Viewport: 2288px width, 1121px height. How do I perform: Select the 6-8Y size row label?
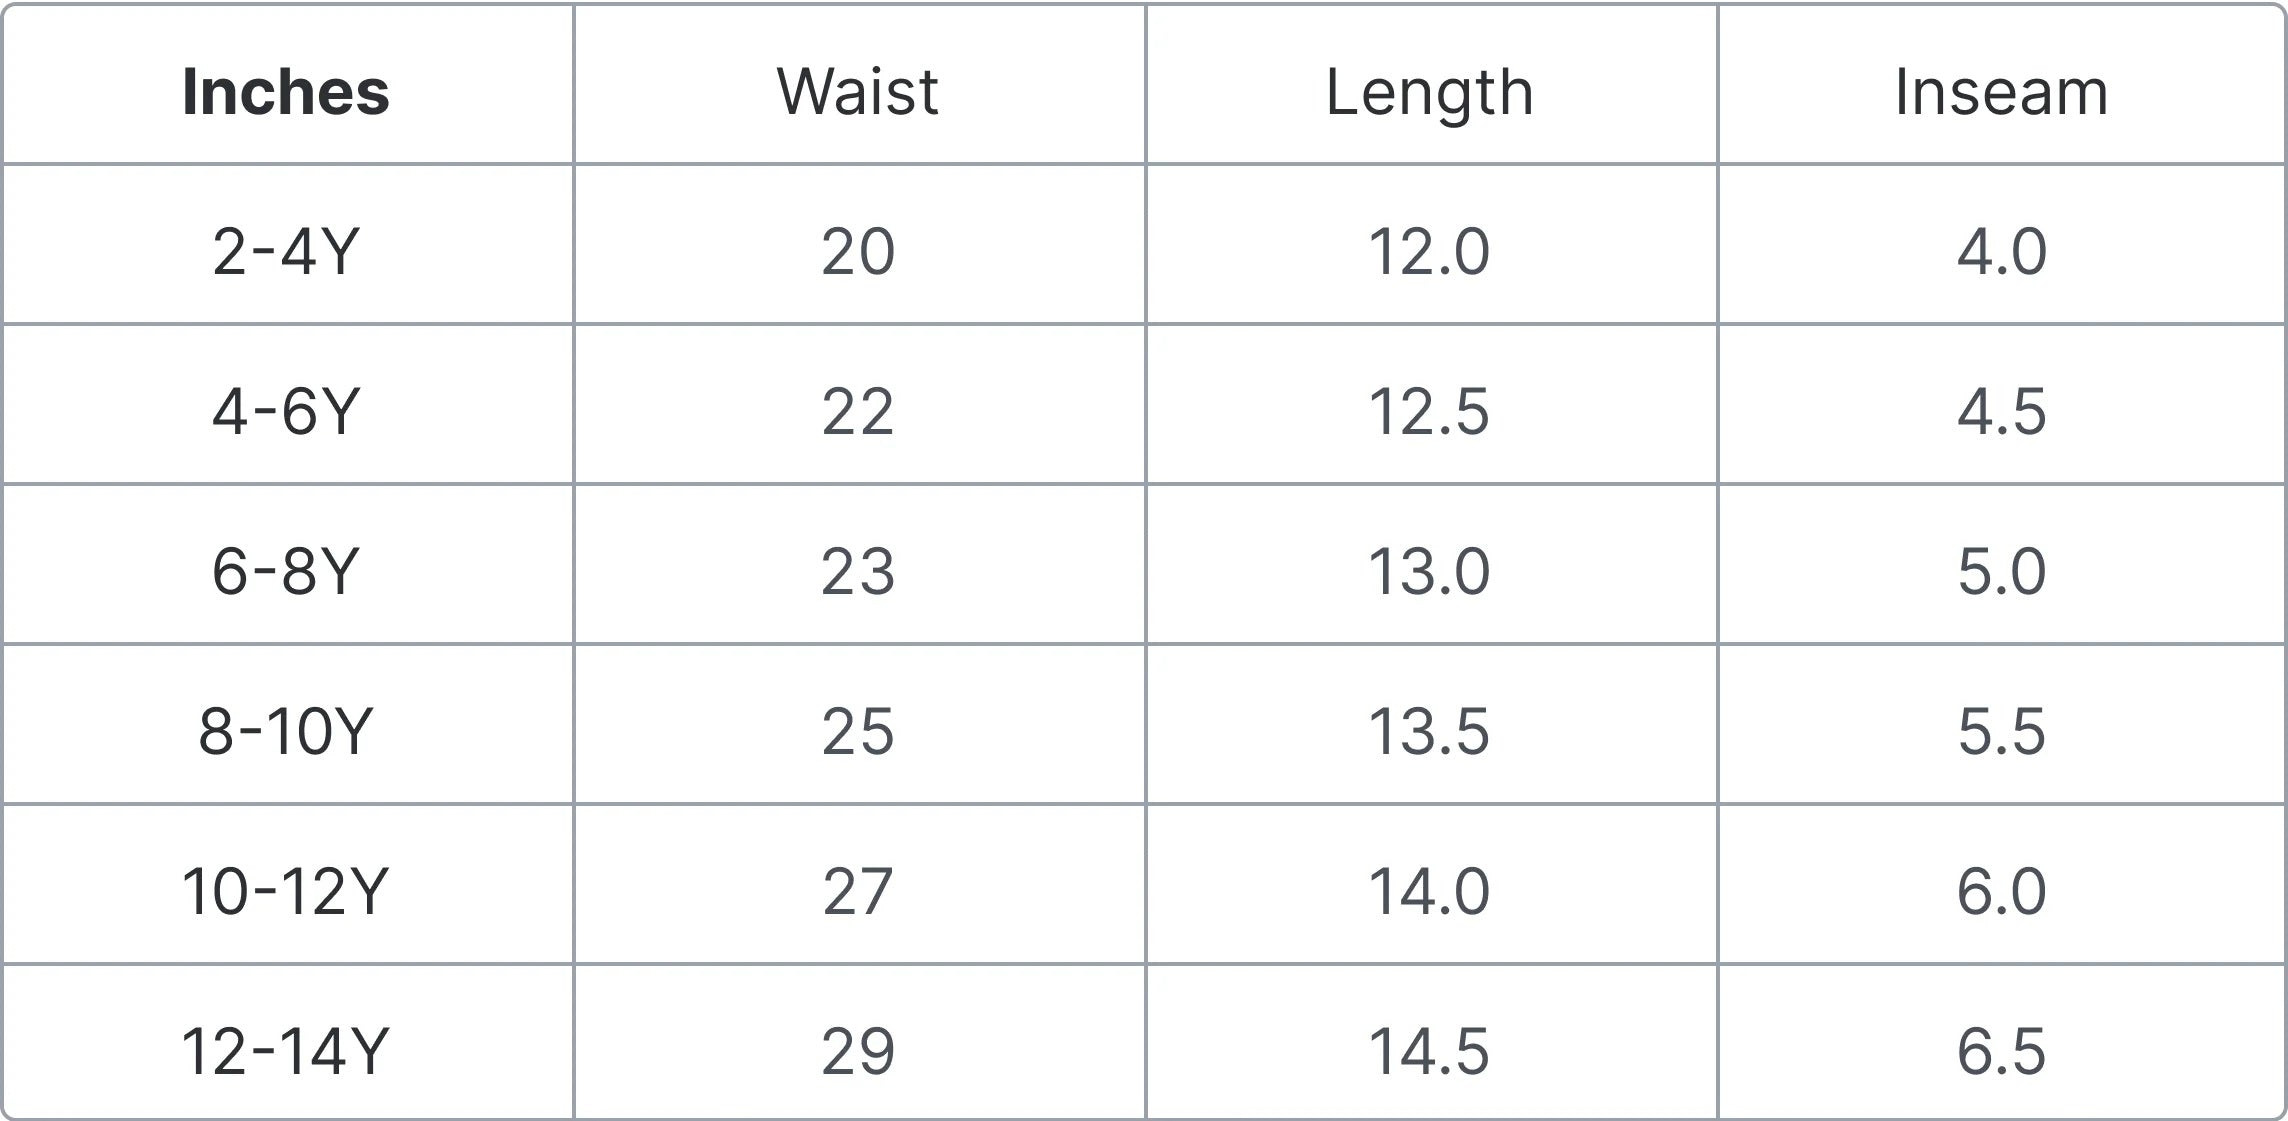pyautogui.click(x=286, y=571)
